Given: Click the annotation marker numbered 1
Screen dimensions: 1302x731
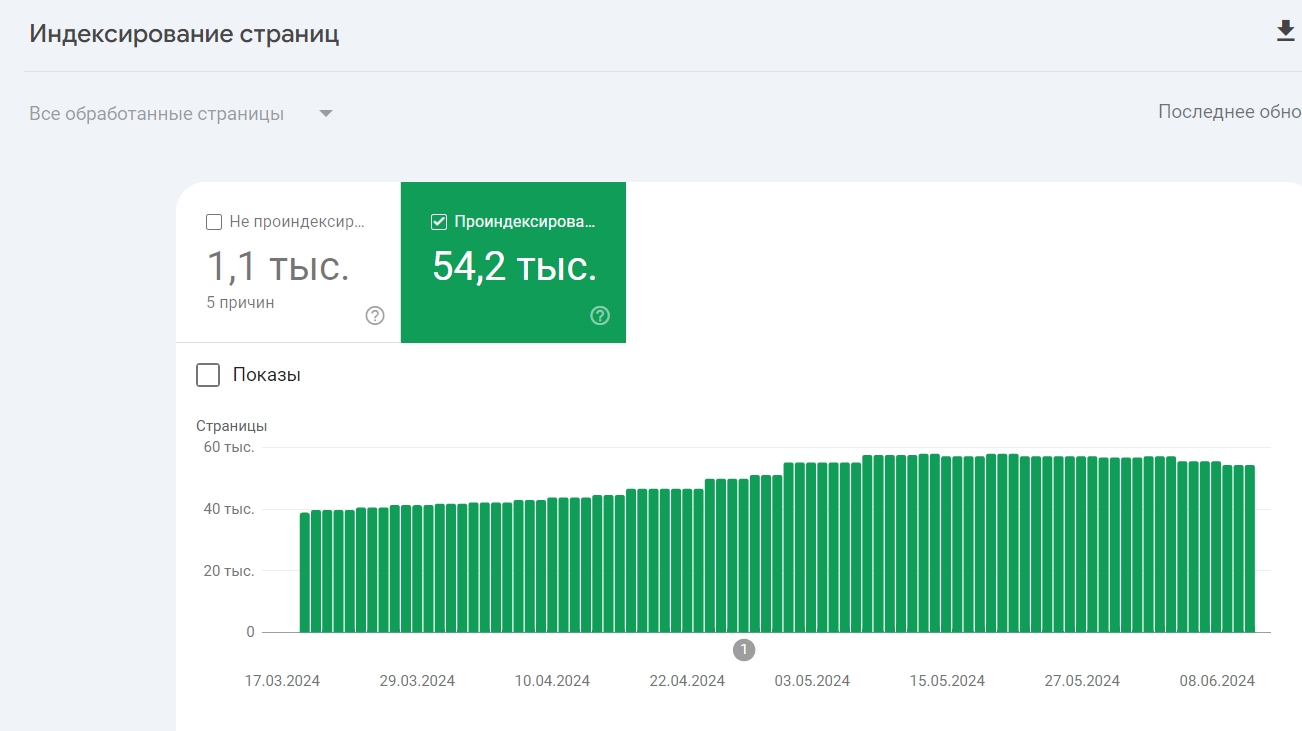Looking at the screenshot, I should pos(743,650).
